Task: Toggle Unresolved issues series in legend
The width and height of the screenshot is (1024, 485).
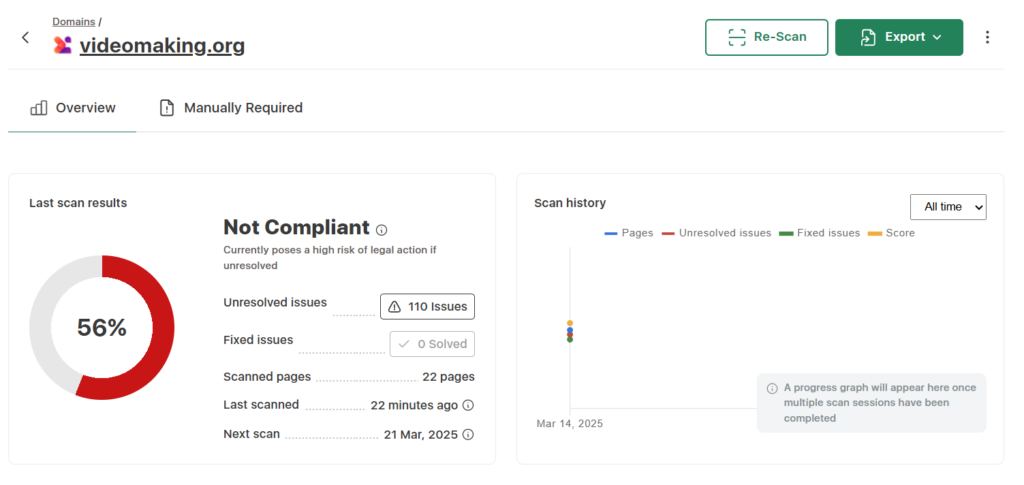Action: (x=716, y=233)
